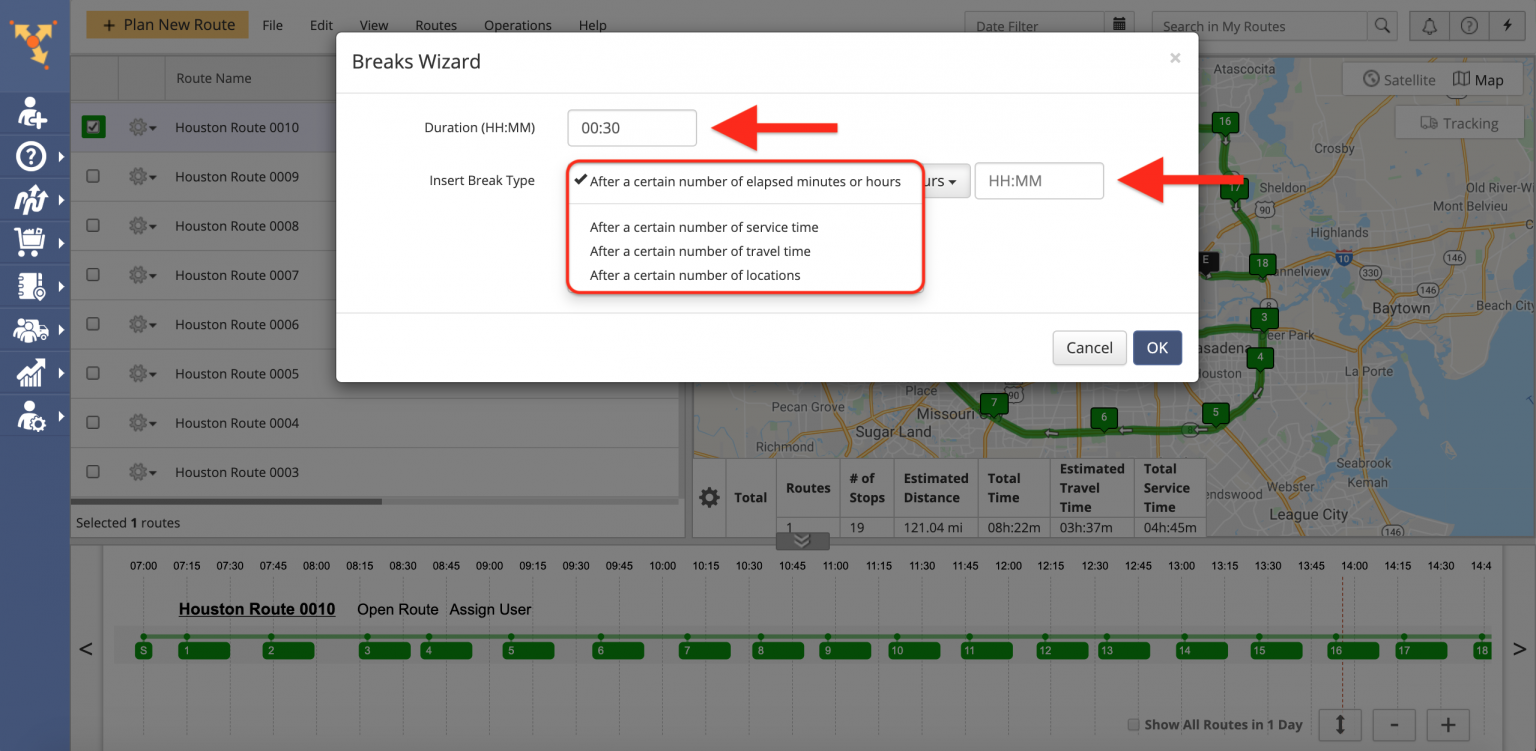Enable Show All Routes in 1 Day
Screen dimensions: 1536x751
(x=1134, y=725)
